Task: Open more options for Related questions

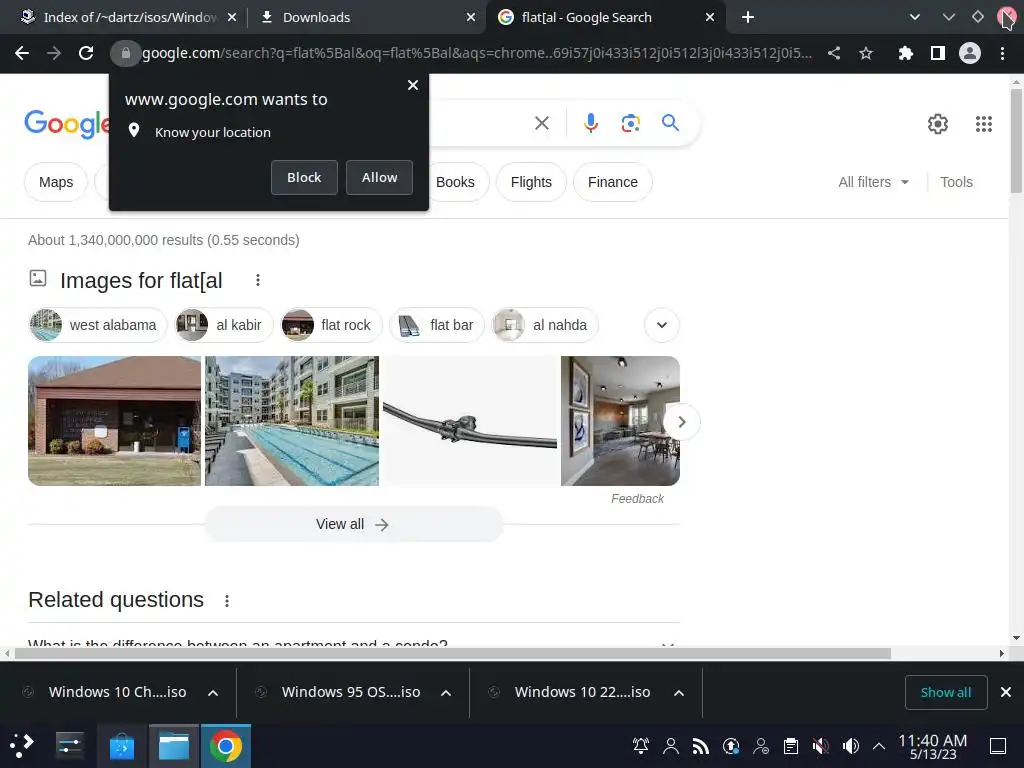Action: click(x=227, y=601)
